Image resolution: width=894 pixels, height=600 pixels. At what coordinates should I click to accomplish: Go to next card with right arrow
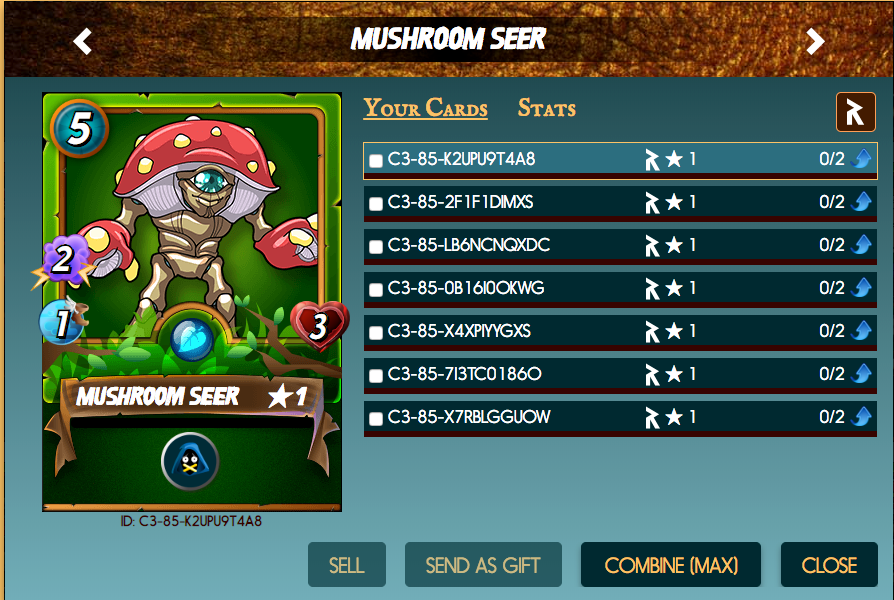[815, 41]
